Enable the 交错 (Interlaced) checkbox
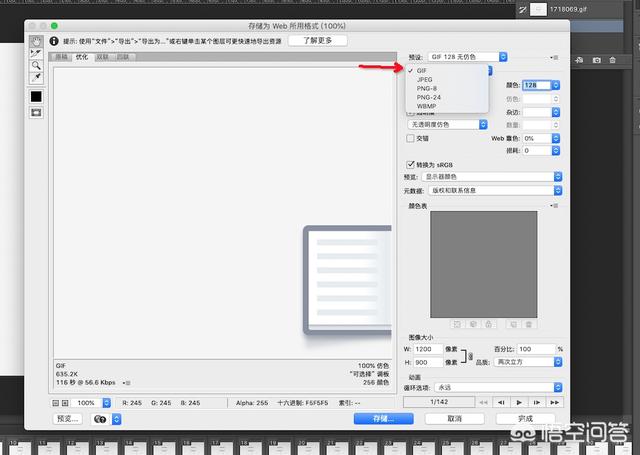640x455 pixels. tap(410, 139)
